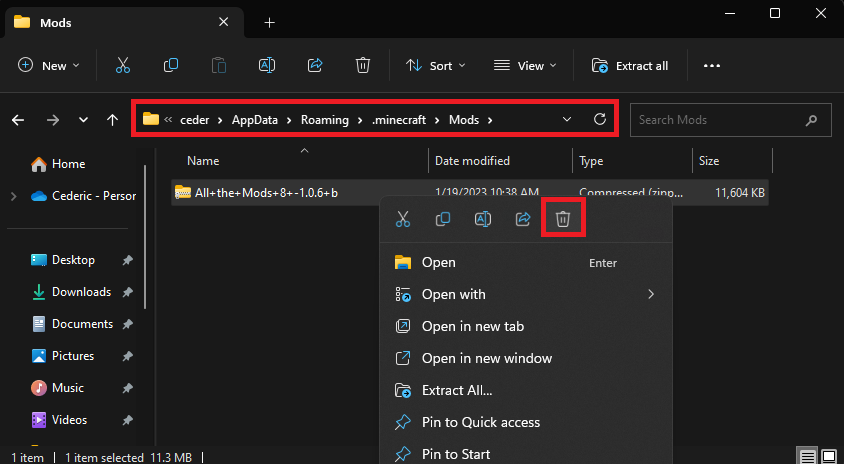Viewport: 844px width, 464px height.
Task: Click the Search Mods field
Action: pos(718,120)
